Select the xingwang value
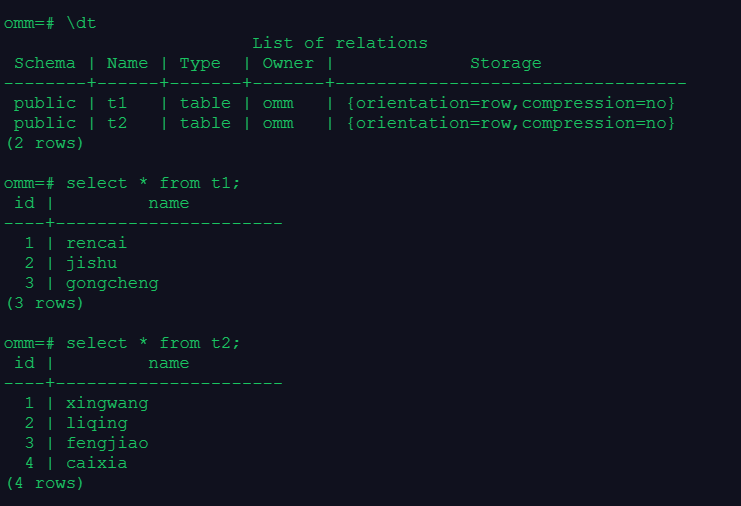The image size is (741, 506). [107, 403]
